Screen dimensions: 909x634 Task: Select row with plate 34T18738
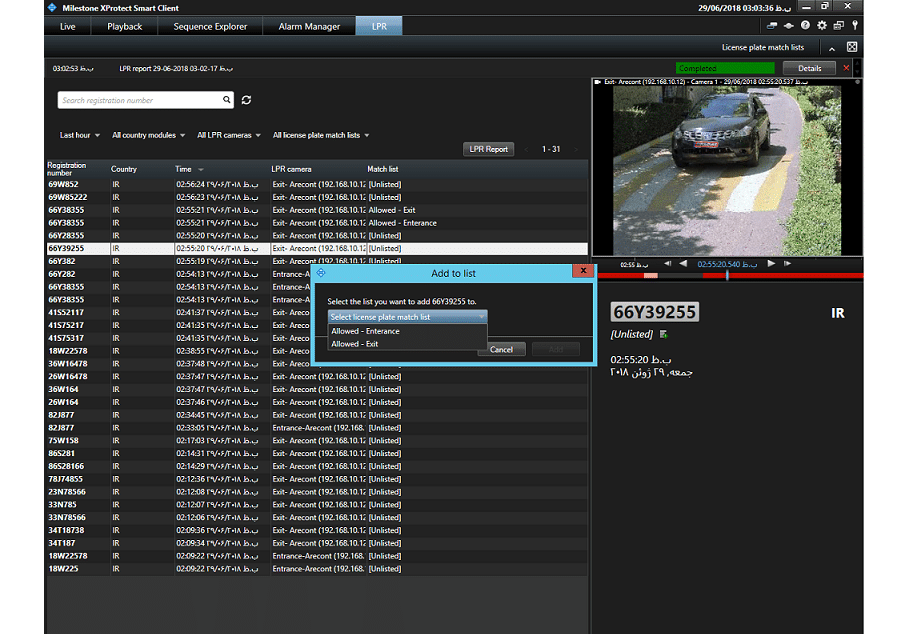pos(317,530)
